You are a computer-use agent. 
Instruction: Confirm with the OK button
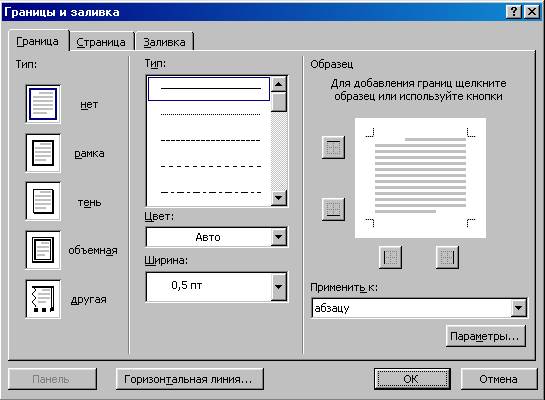tap(412, 379)
